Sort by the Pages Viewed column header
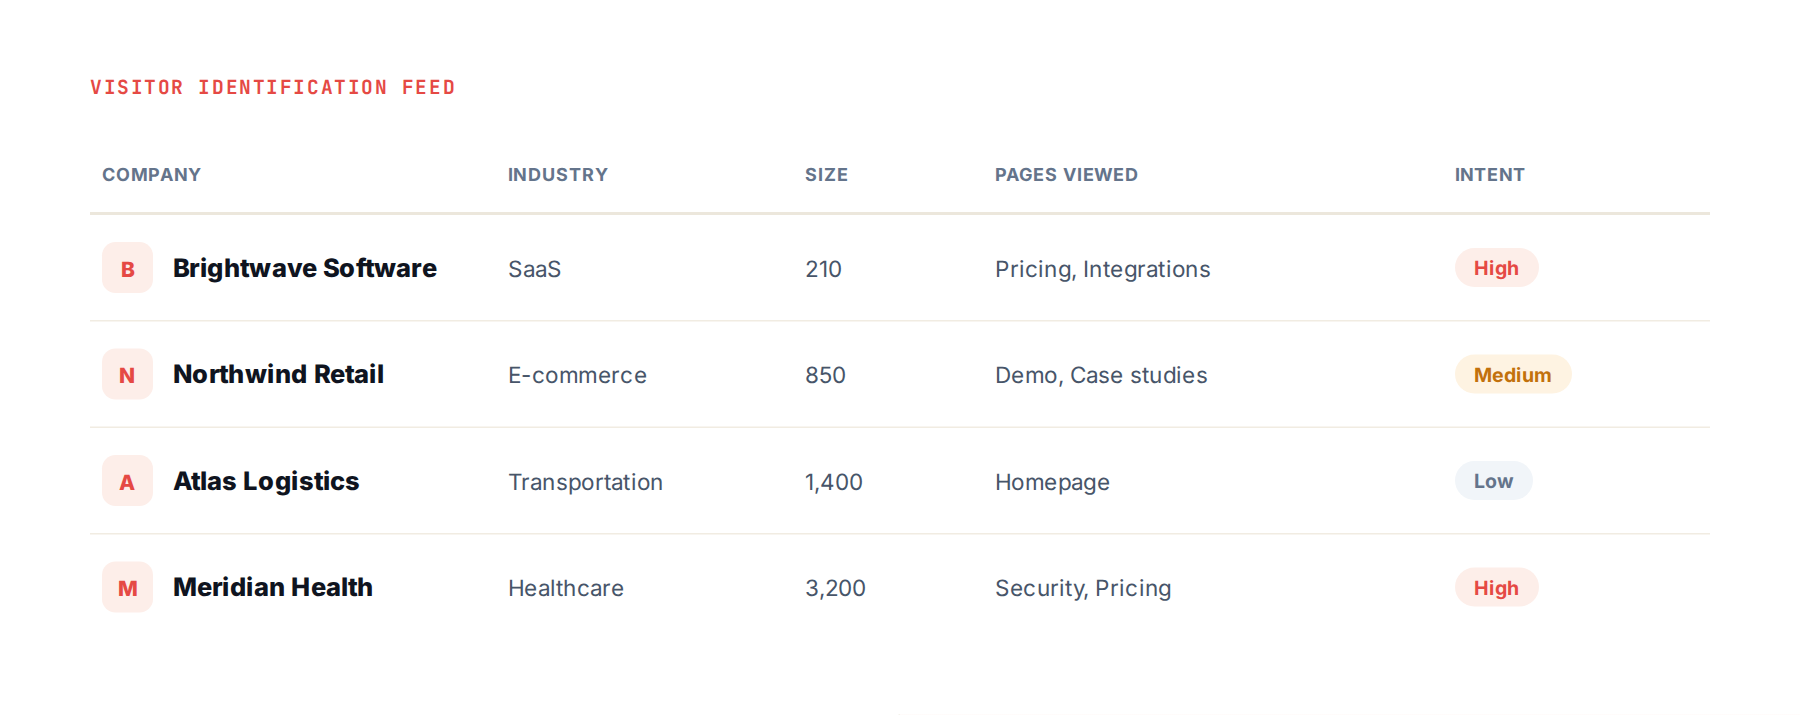 coord(1066,175)
